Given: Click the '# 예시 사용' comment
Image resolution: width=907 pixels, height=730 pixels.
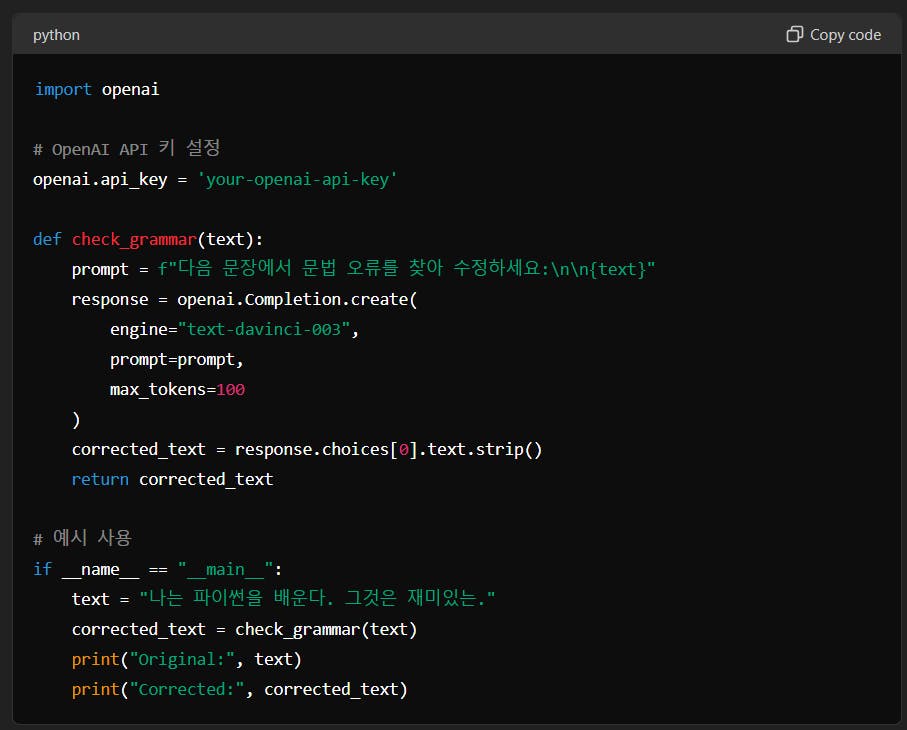Looking at the screenshot, I should (82, 538).
